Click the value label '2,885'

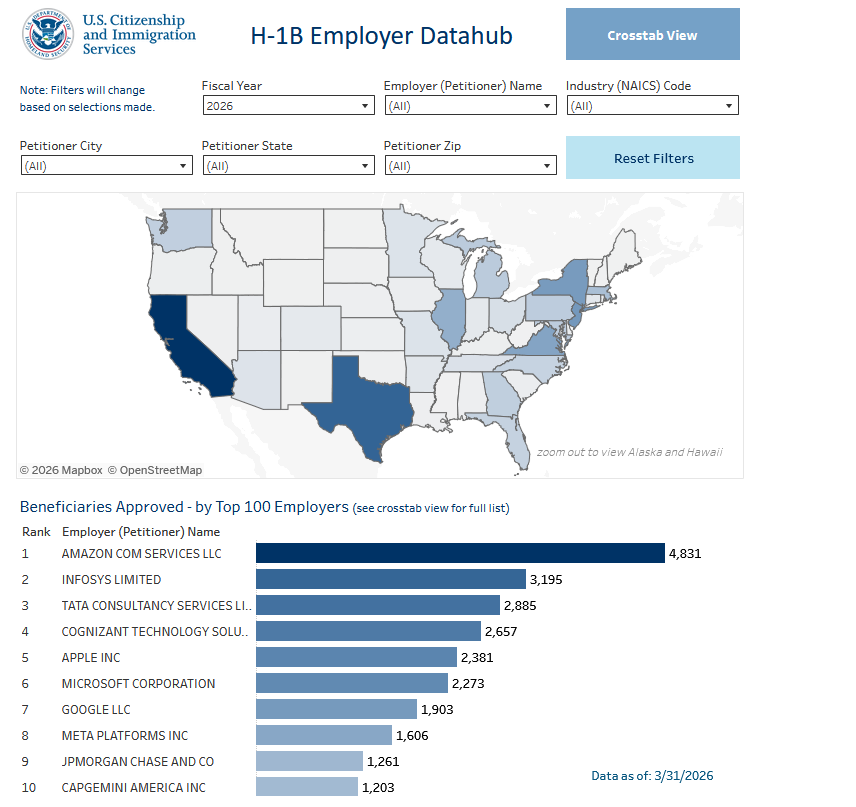coord(520,606)
